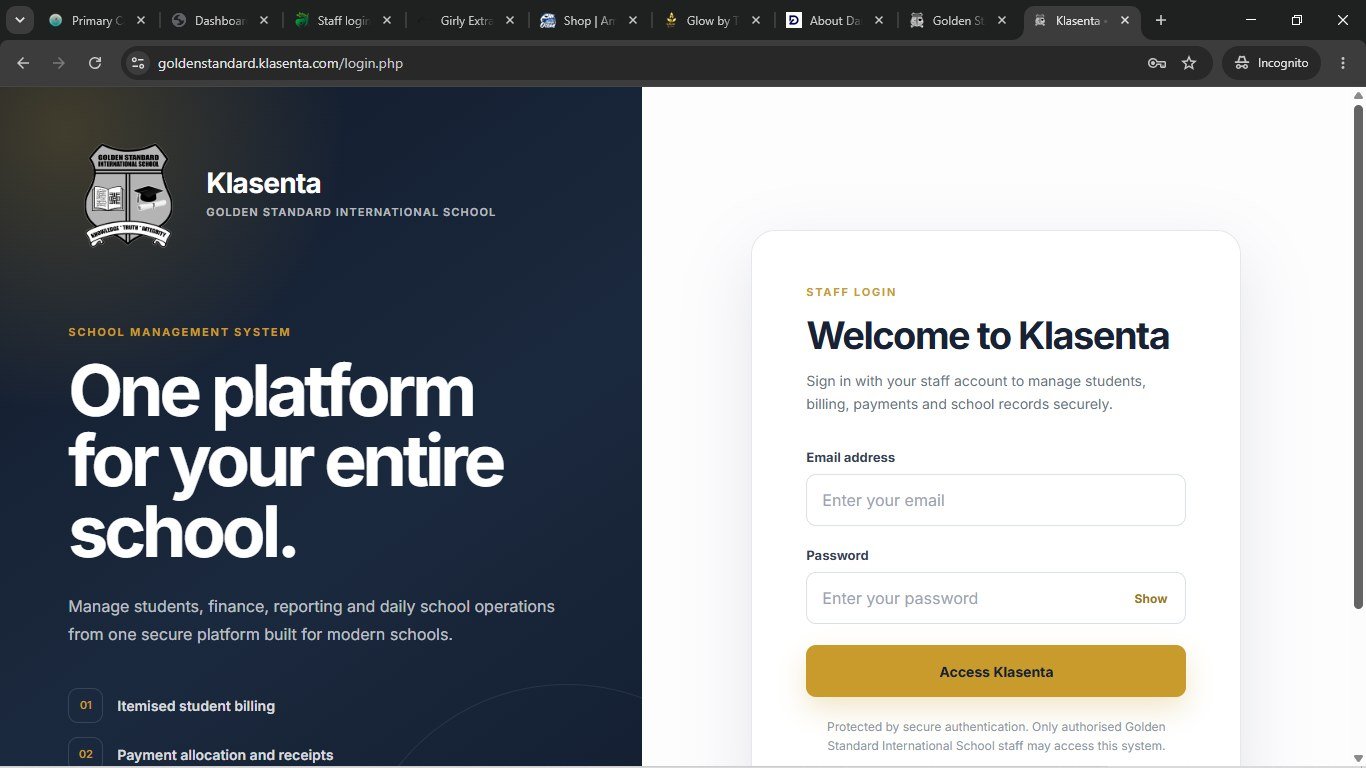1366x768 pixels.
Task: Click the browser Forward arrow
Action: click(59, 63)
